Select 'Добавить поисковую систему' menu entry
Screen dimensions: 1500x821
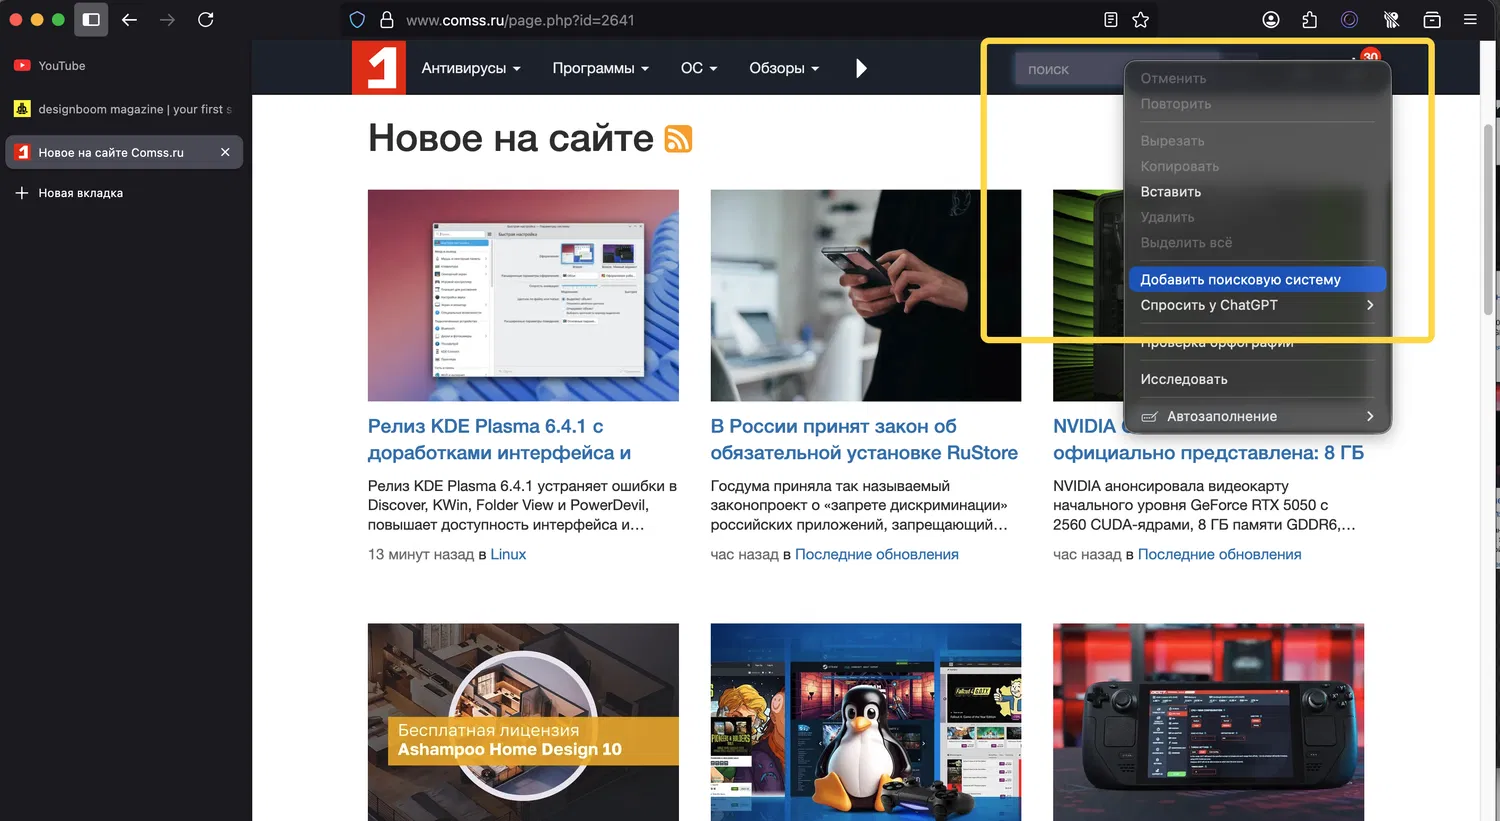click(1258, 280)
